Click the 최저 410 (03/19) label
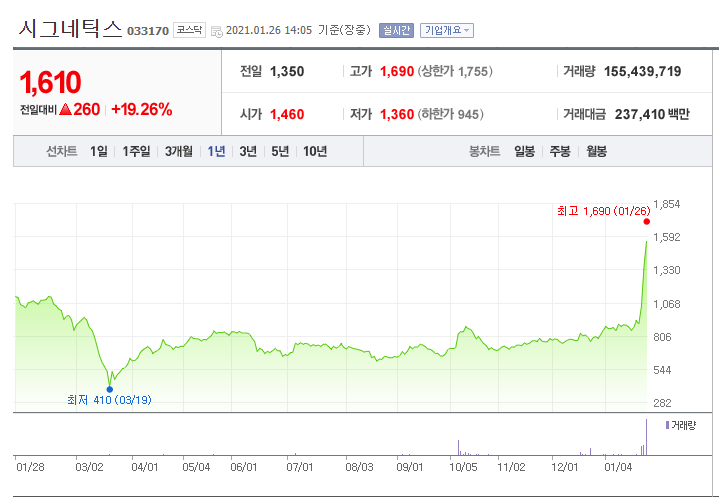Viewport: 719px width, 497px height. coord(109,400)
